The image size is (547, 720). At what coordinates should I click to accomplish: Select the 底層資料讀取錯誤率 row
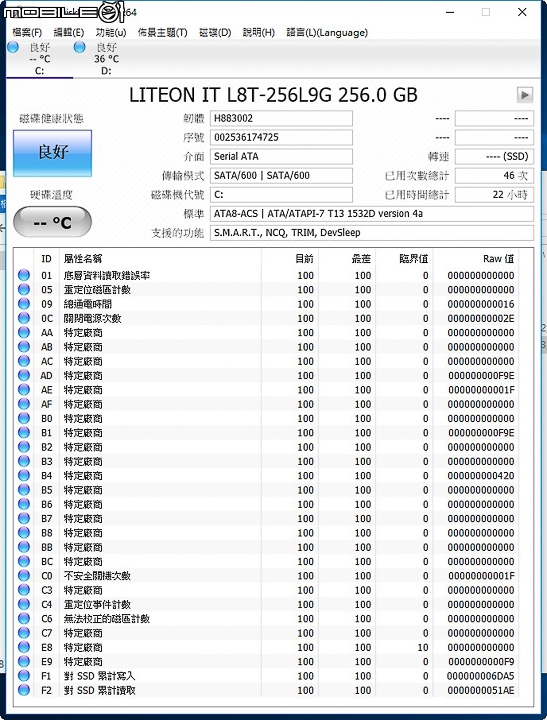tap(266, 275)
